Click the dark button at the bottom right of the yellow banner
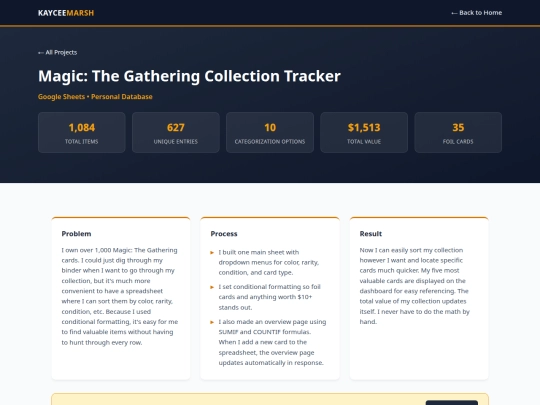Image resolution: width=540 pixels, height=405 pixels. [x=451, y=403]
